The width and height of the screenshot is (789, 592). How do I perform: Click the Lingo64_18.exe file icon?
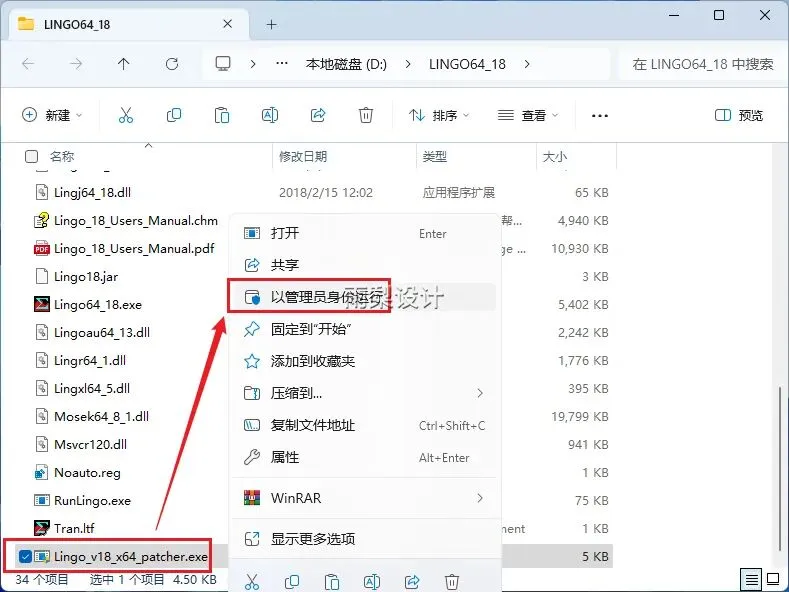click(42, 304)
